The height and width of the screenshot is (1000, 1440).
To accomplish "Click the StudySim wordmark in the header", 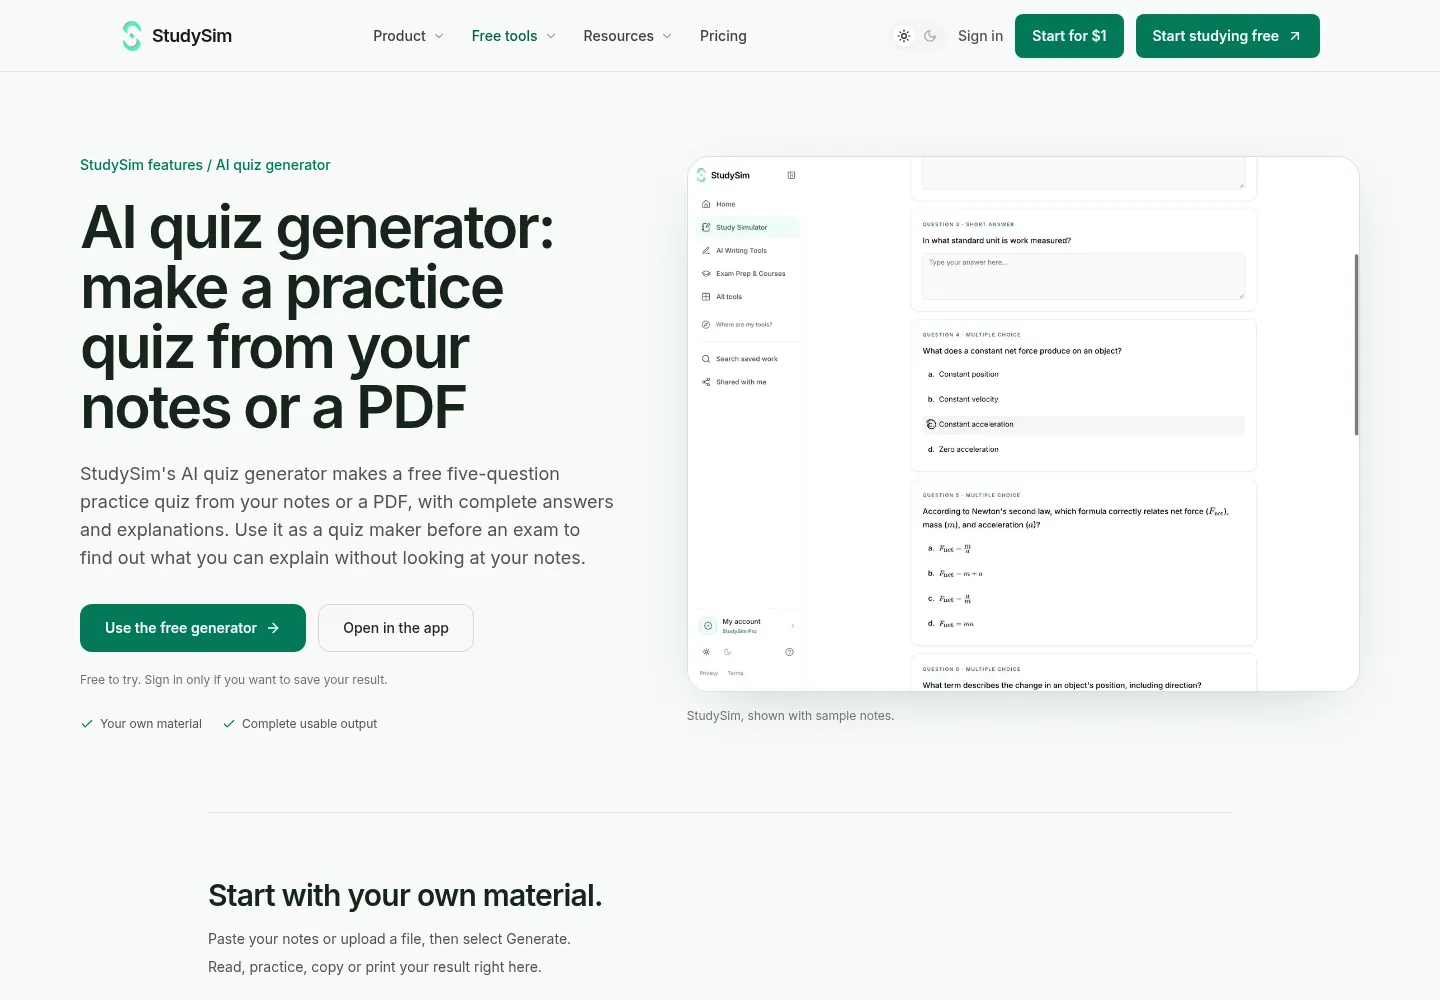I will [x=192, y=36].
